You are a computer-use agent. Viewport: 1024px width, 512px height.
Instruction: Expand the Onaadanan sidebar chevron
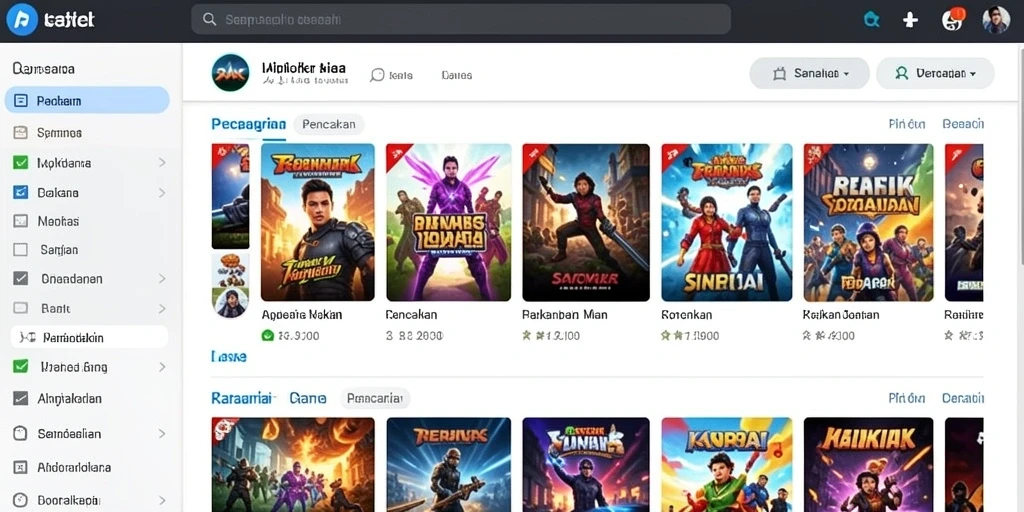pos(162,279)
